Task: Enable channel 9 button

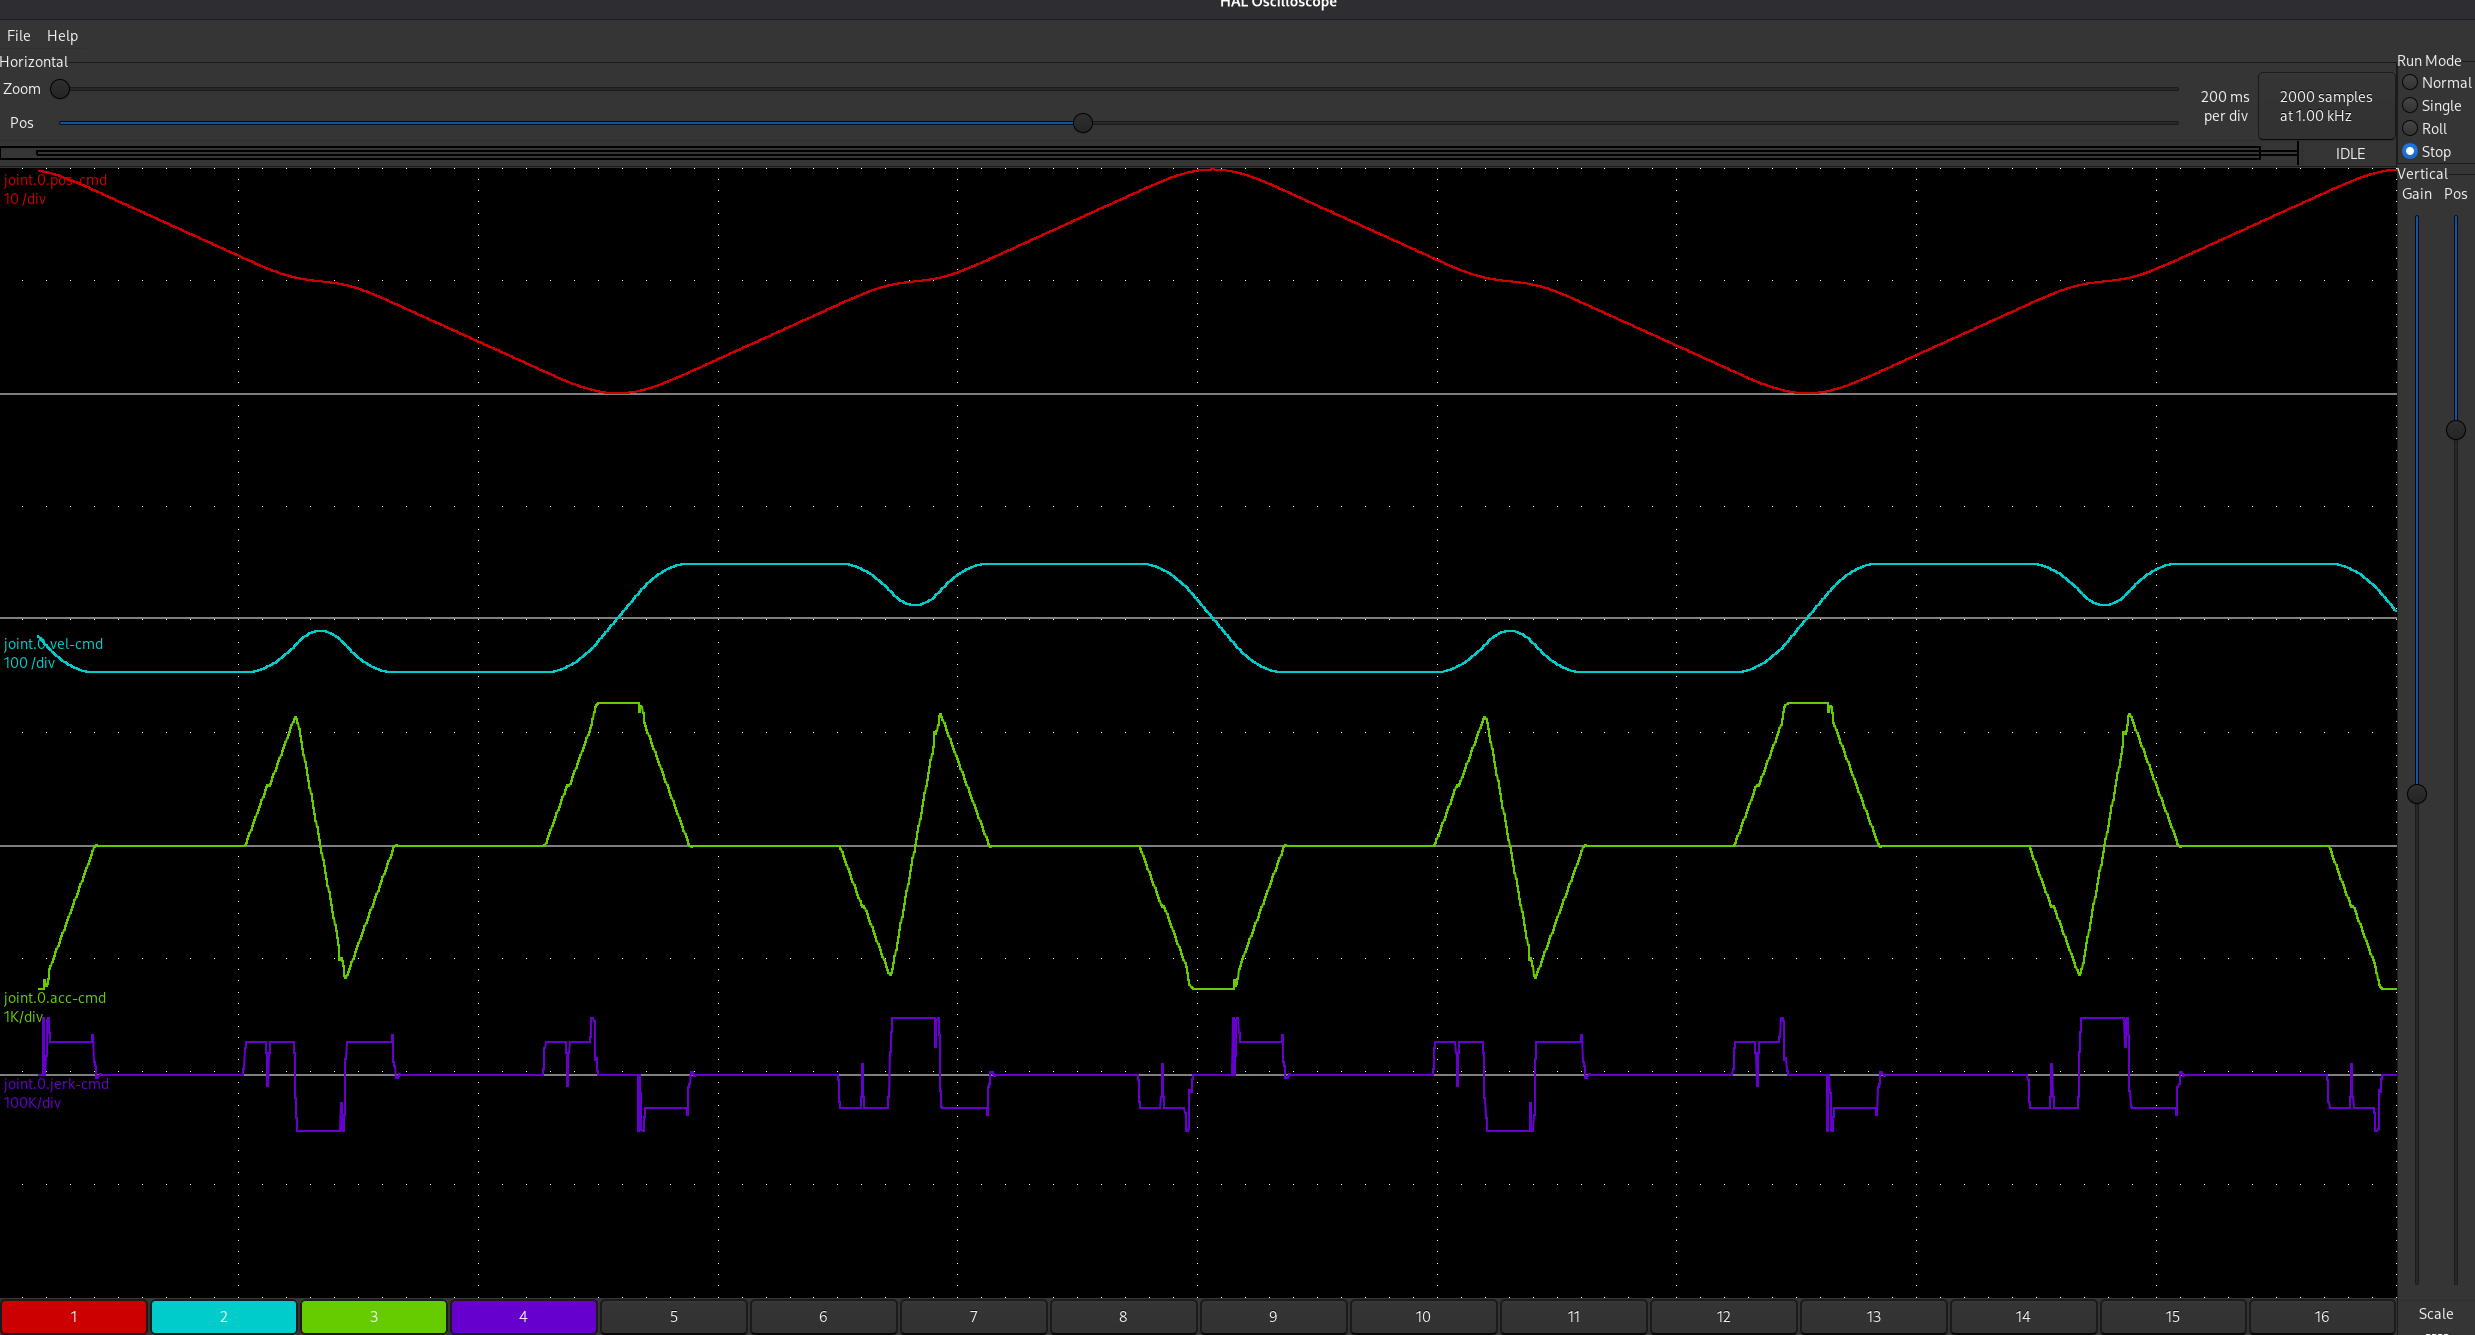Action: 1273,1316
